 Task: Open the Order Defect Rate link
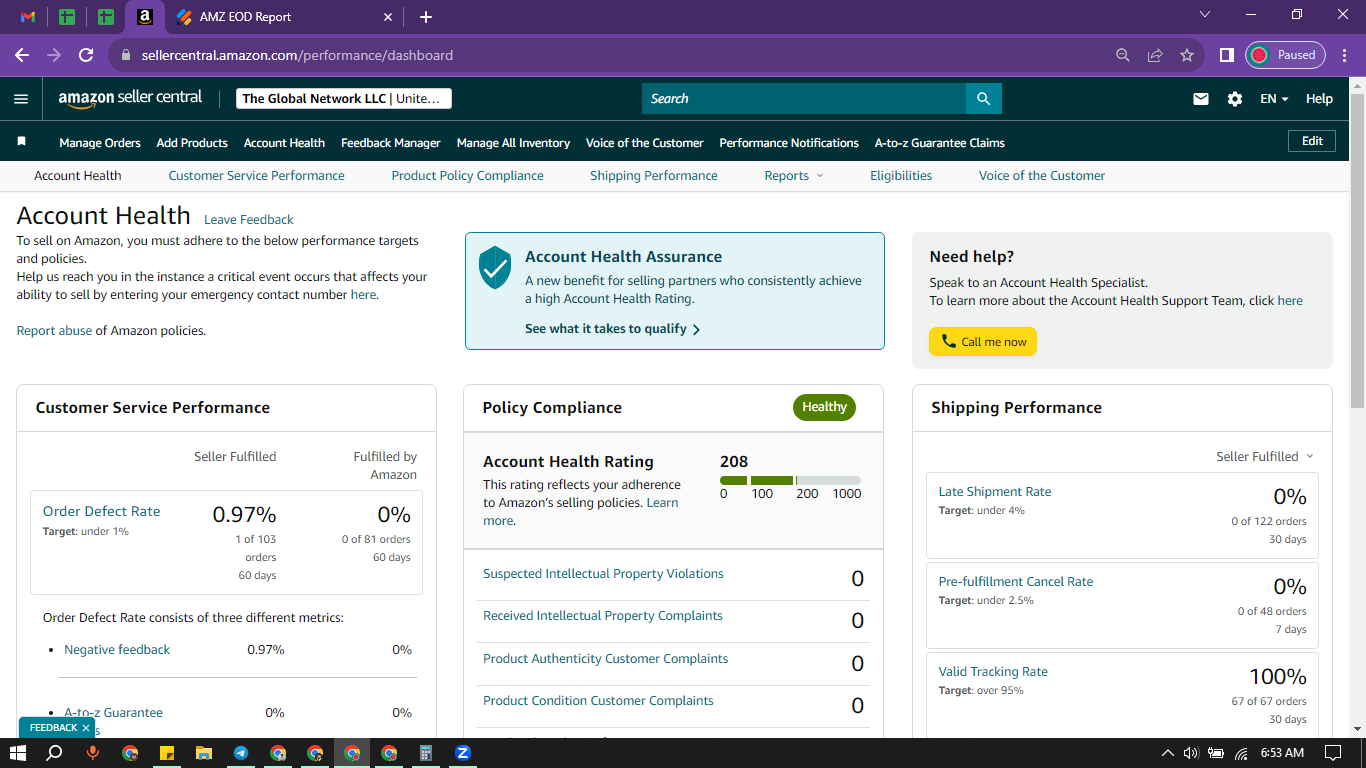point(102,511)
